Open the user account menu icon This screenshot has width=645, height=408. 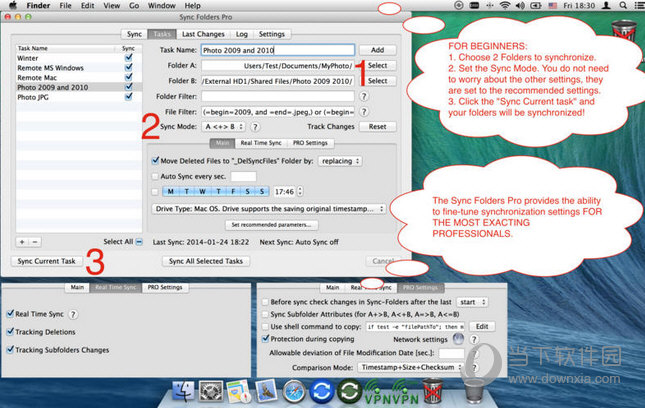(606, 5)
